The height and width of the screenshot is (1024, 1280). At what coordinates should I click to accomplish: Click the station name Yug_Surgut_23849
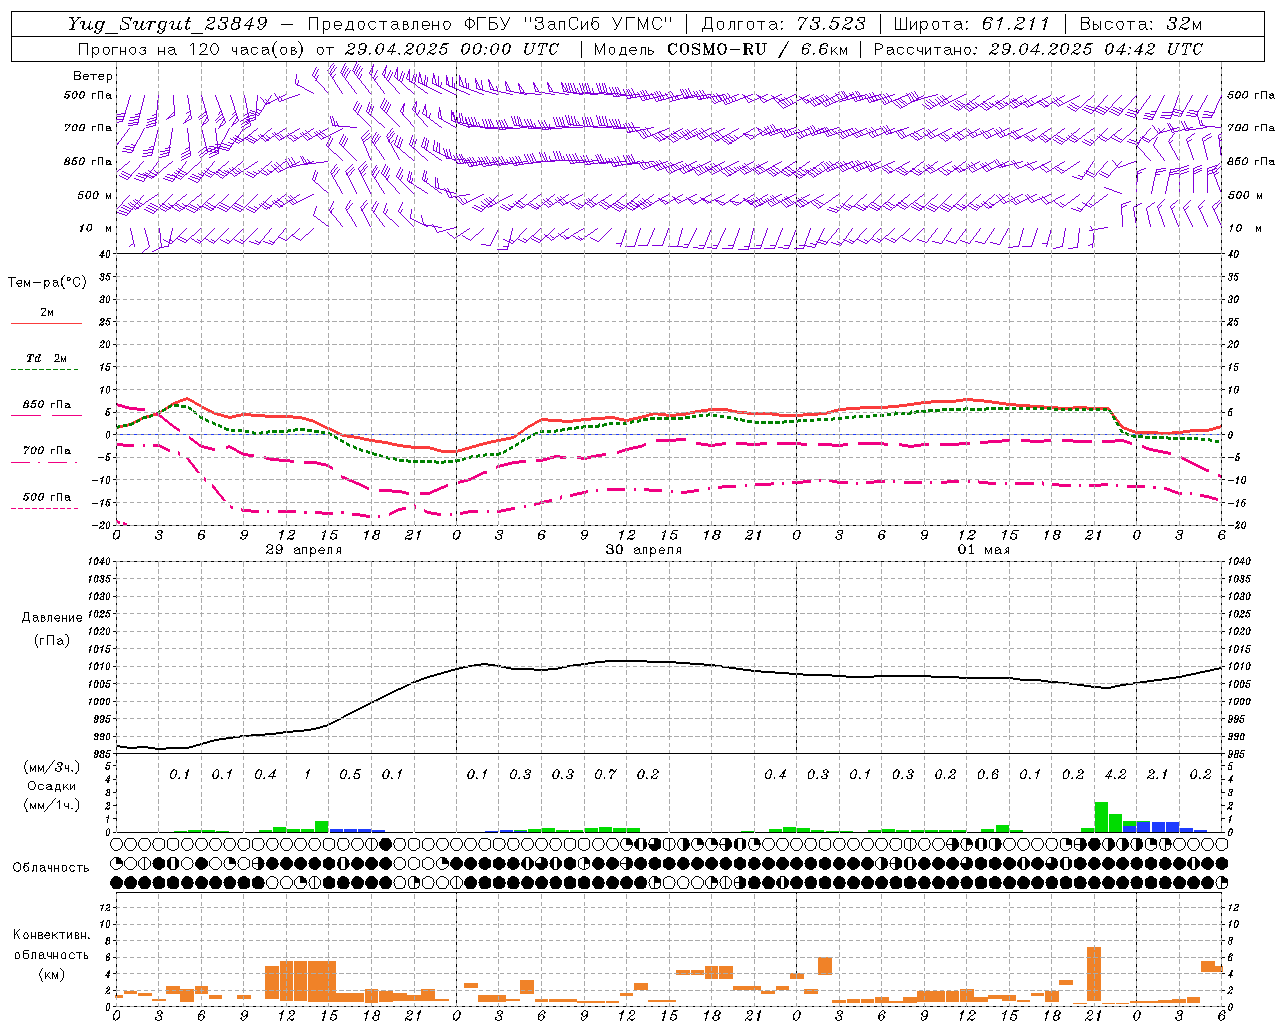click(x=168, y=24)
